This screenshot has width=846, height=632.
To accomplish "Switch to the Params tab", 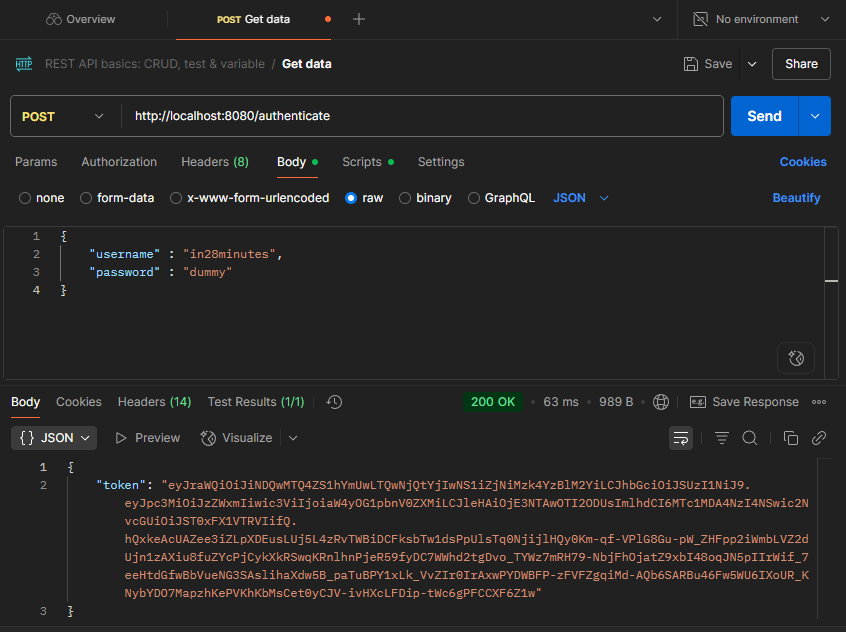I will click(x=36, y=162).
